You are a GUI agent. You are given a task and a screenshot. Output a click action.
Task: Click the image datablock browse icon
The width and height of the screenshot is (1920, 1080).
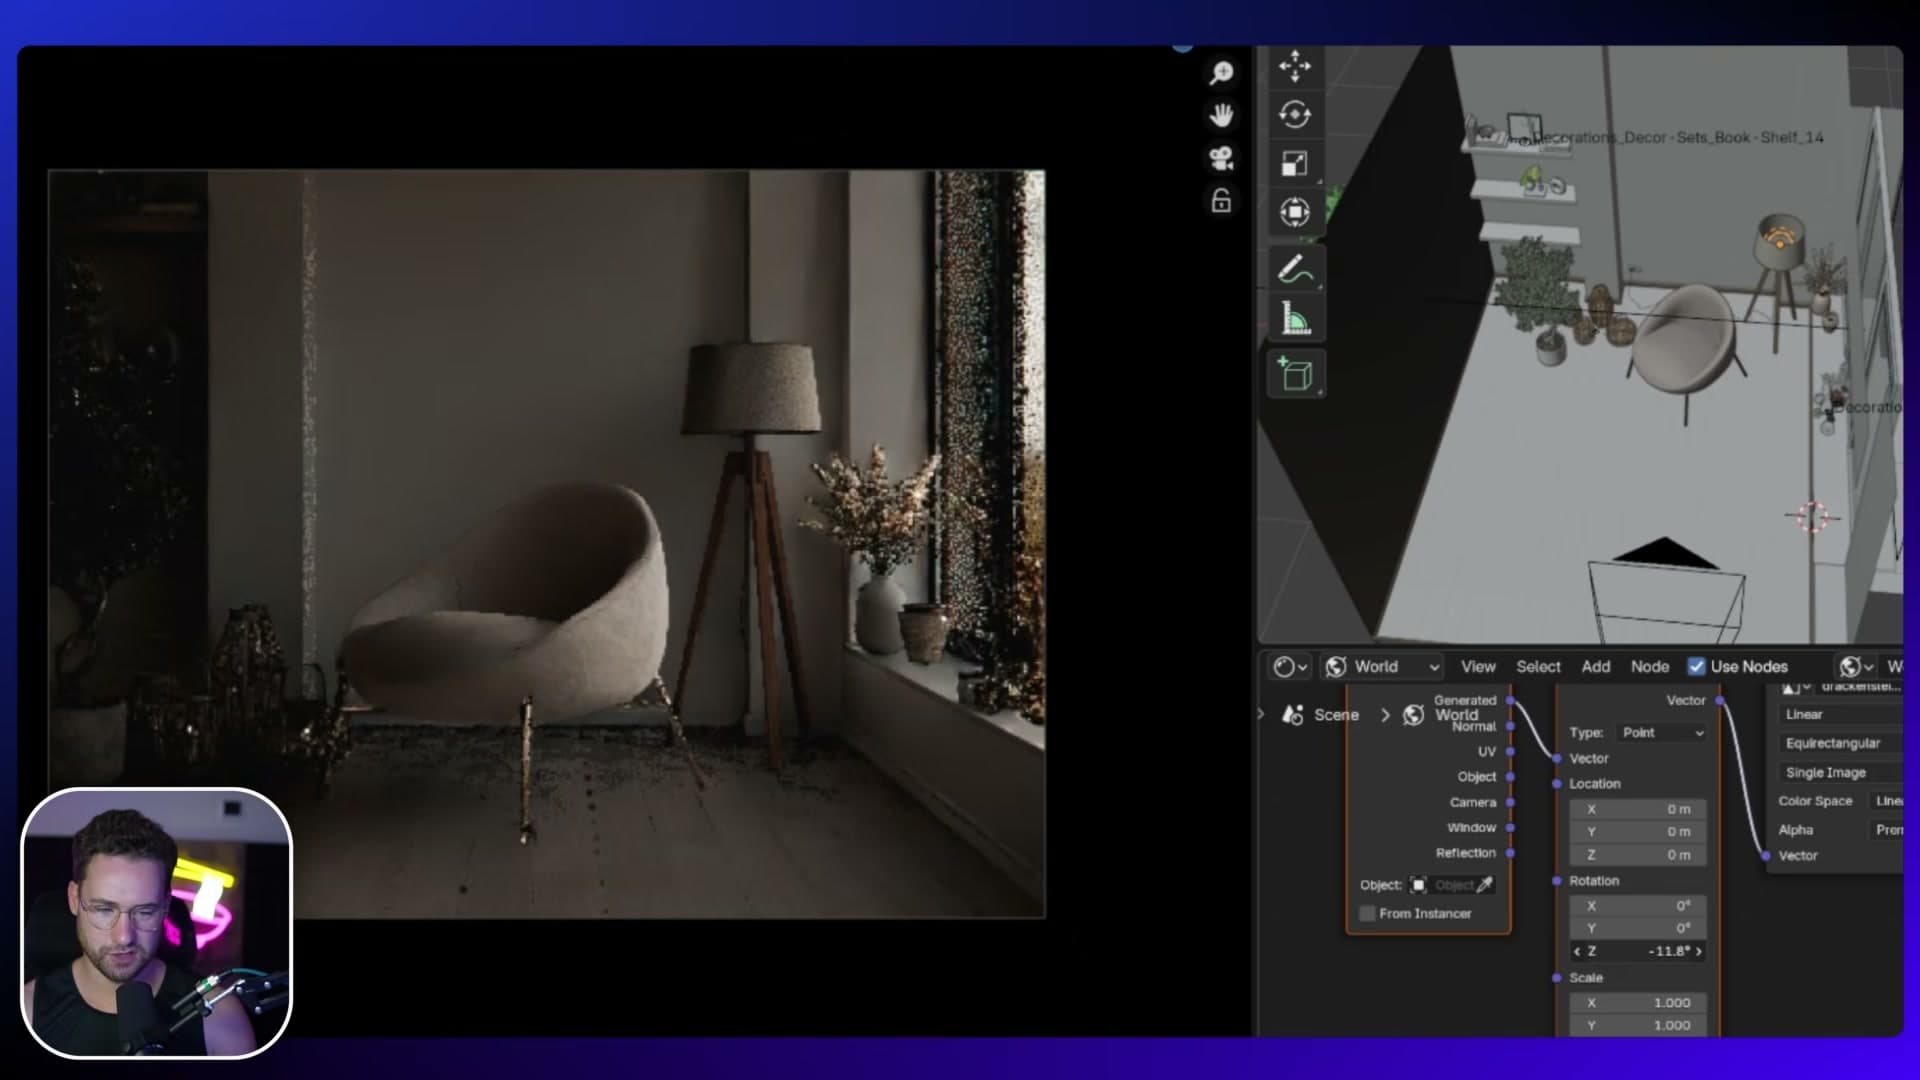(x=1796, y=687)
